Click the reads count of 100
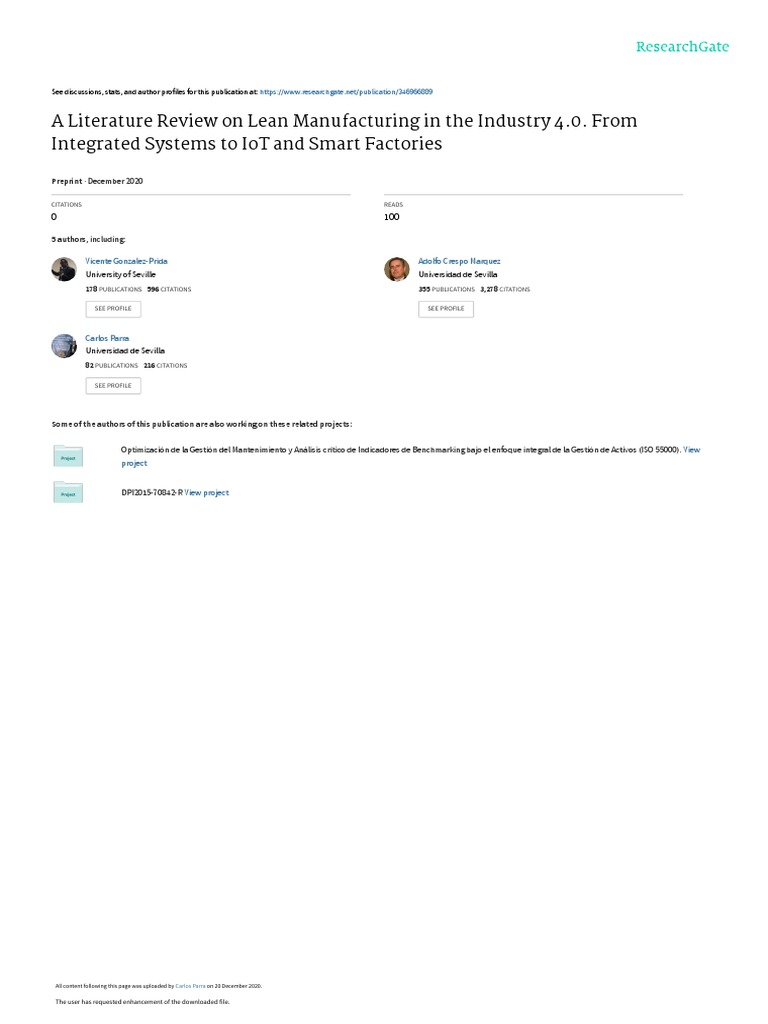 click(x=392, y=217)
